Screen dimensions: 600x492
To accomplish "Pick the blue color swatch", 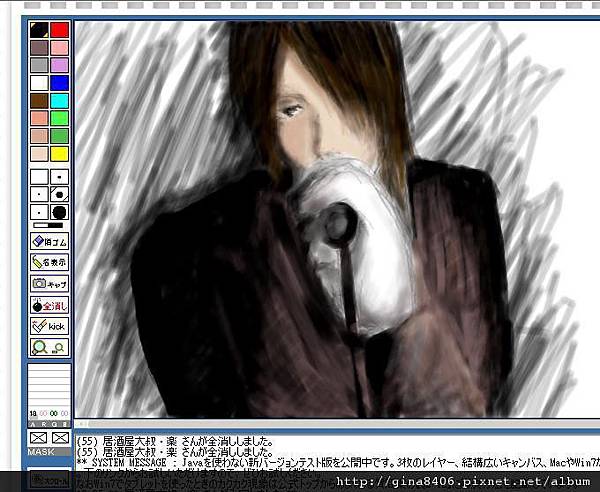I will click(60, 83).
